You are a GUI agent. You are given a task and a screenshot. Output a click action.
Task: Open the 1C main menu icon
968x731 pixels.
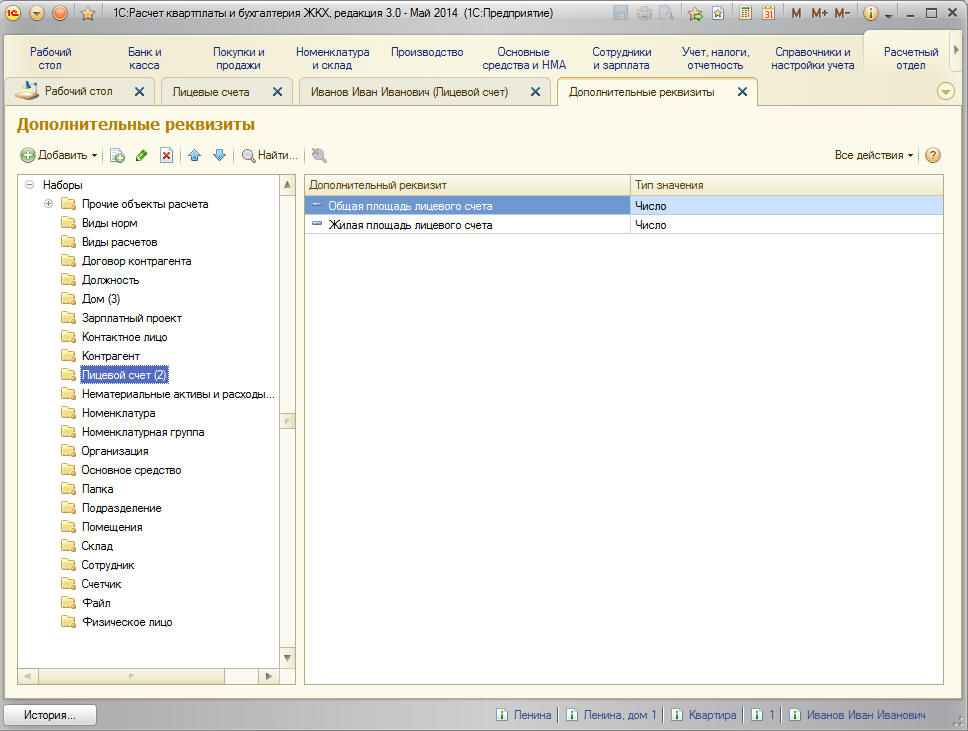pyautogui.click(x=12, y=12)
